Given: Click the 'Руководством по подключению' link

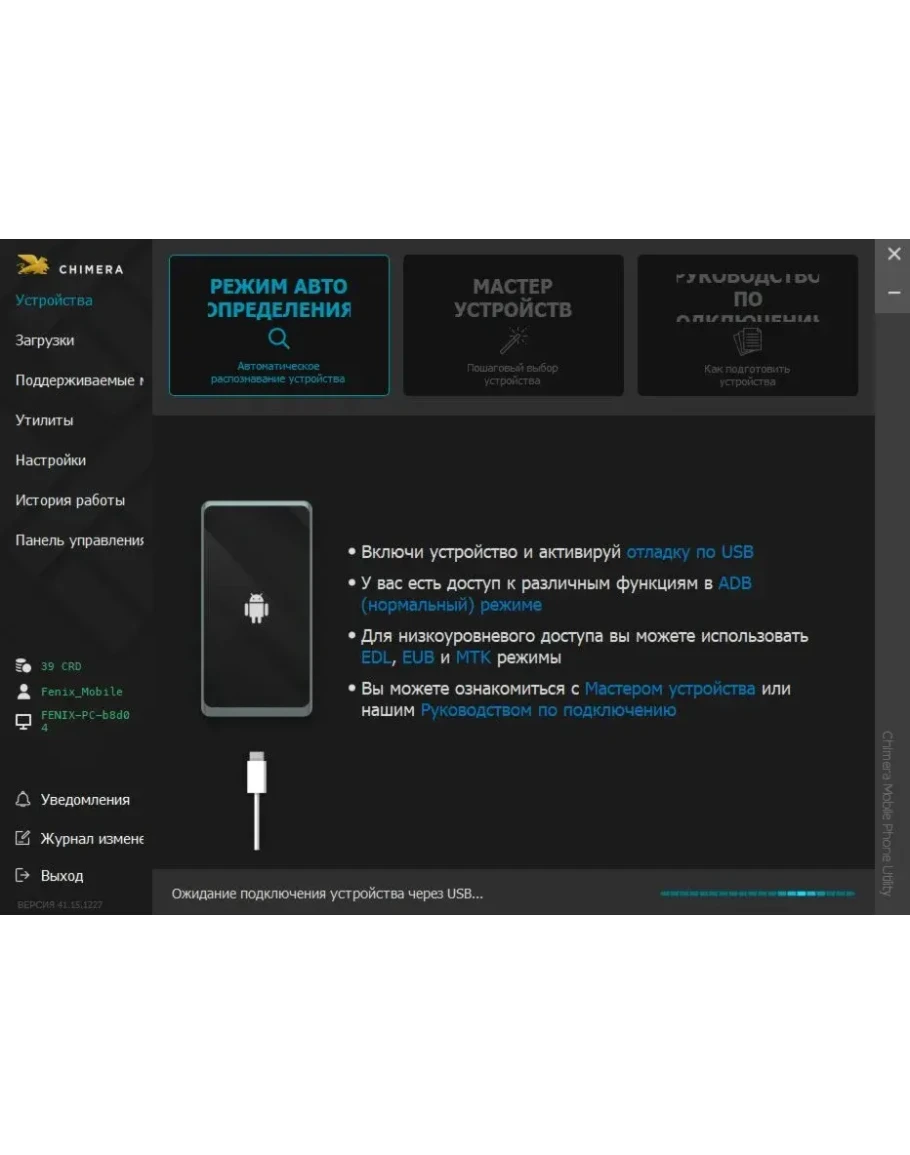Looking at the screenshot, I should [x=548, y=711].
